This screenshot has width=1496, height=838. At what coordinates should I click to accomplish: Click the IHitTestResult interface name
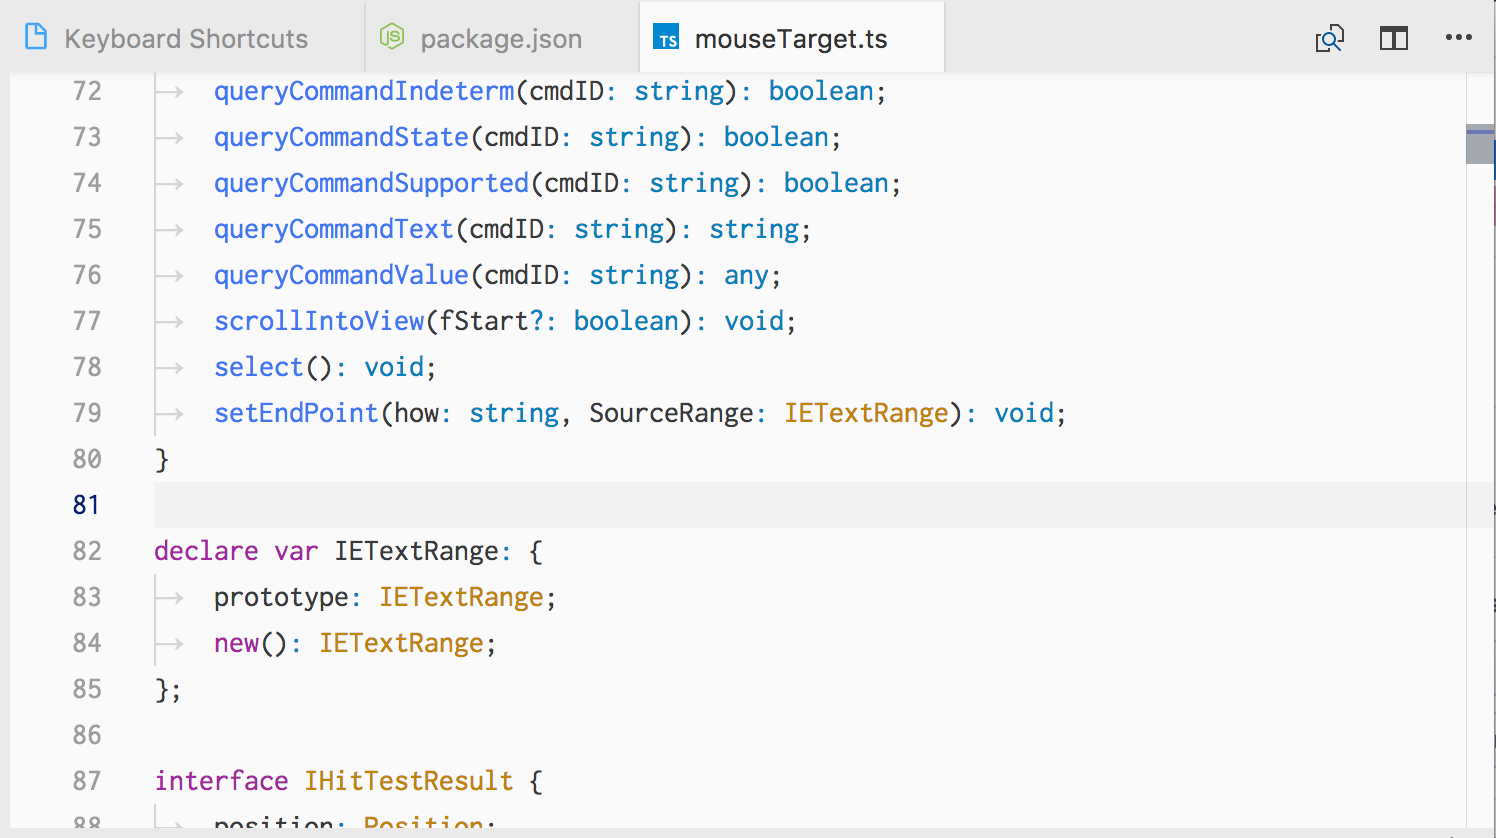408,781
